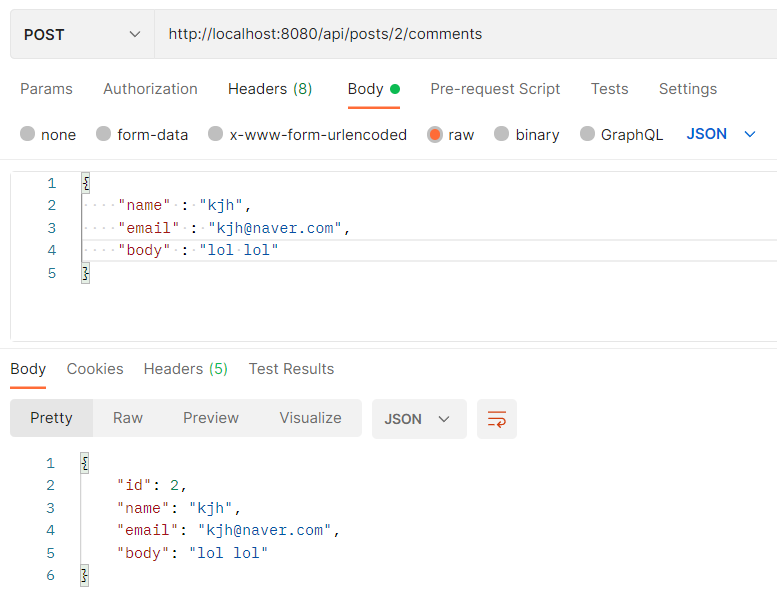Switch to the Params tab
777x609 pixels.
pos(46,89)
